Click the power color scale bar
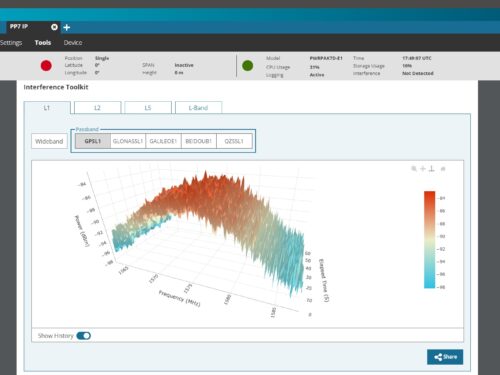 (430, 239)
